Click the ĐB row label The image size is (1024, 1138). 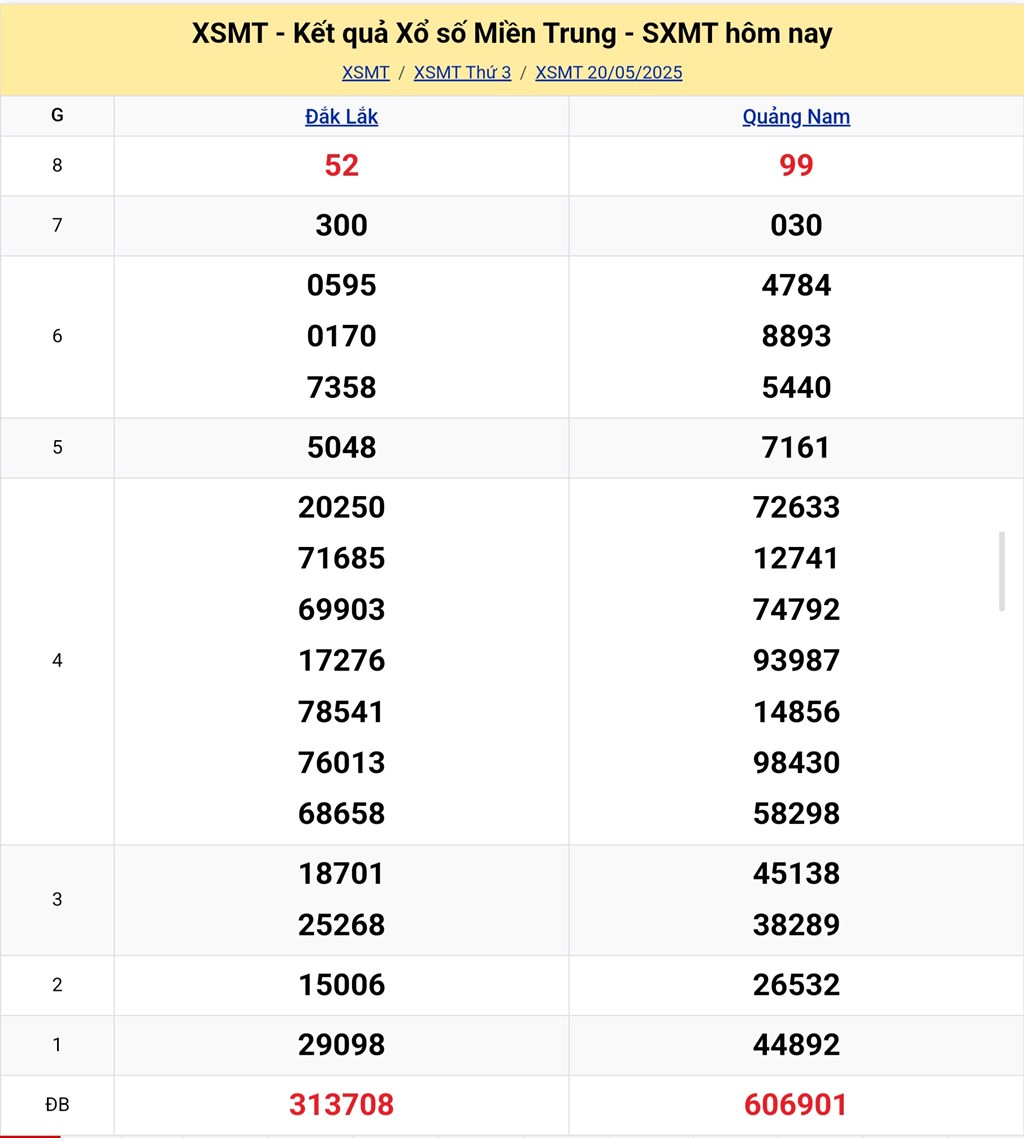(57, 1105)
